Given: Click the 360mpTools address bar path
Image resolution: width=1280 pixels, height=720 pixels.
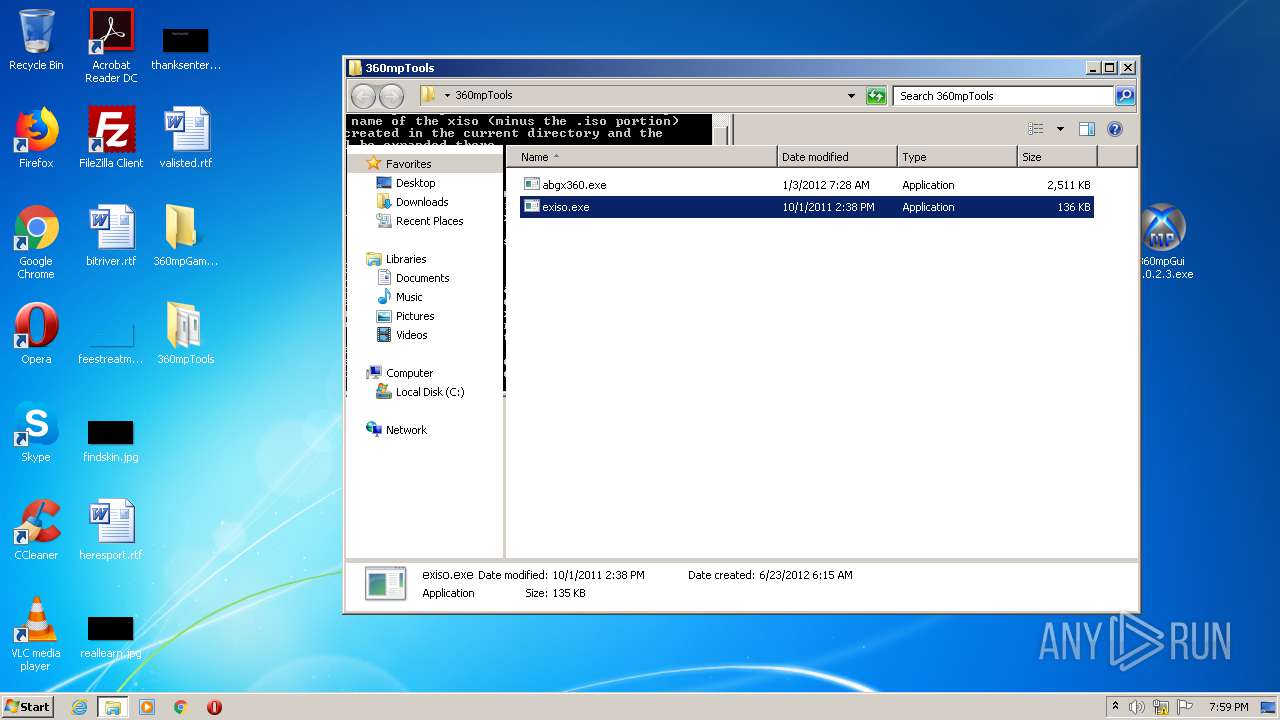Looking at the screenshot, I should 483,96.
